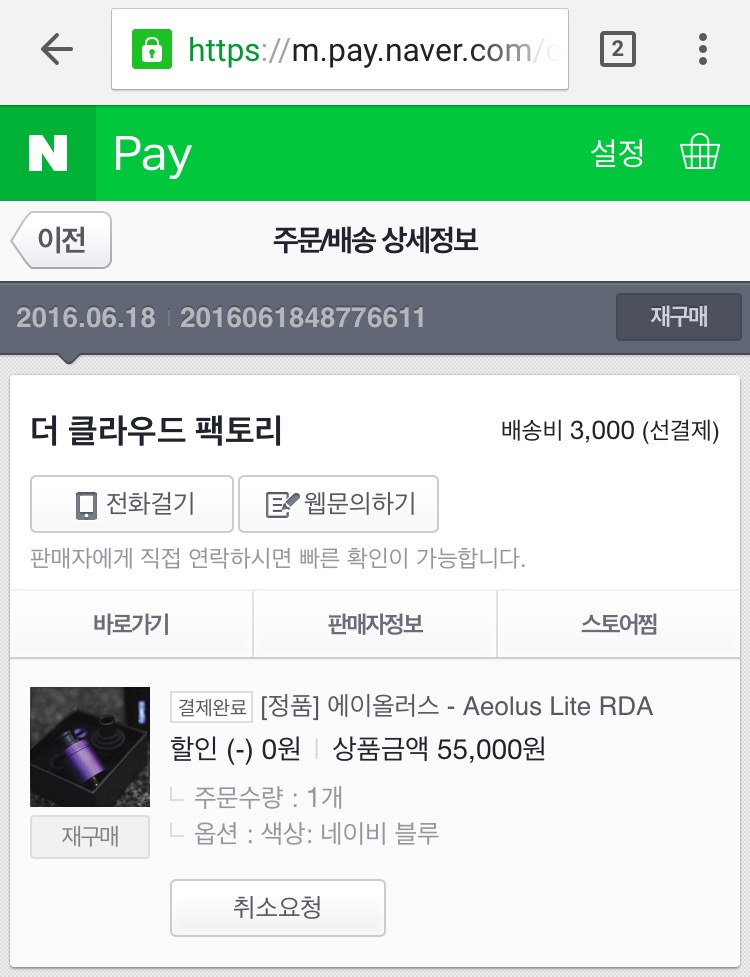Select the 판매자정보 tab
This screenshot has height=977, width=750.
[375, 625]
